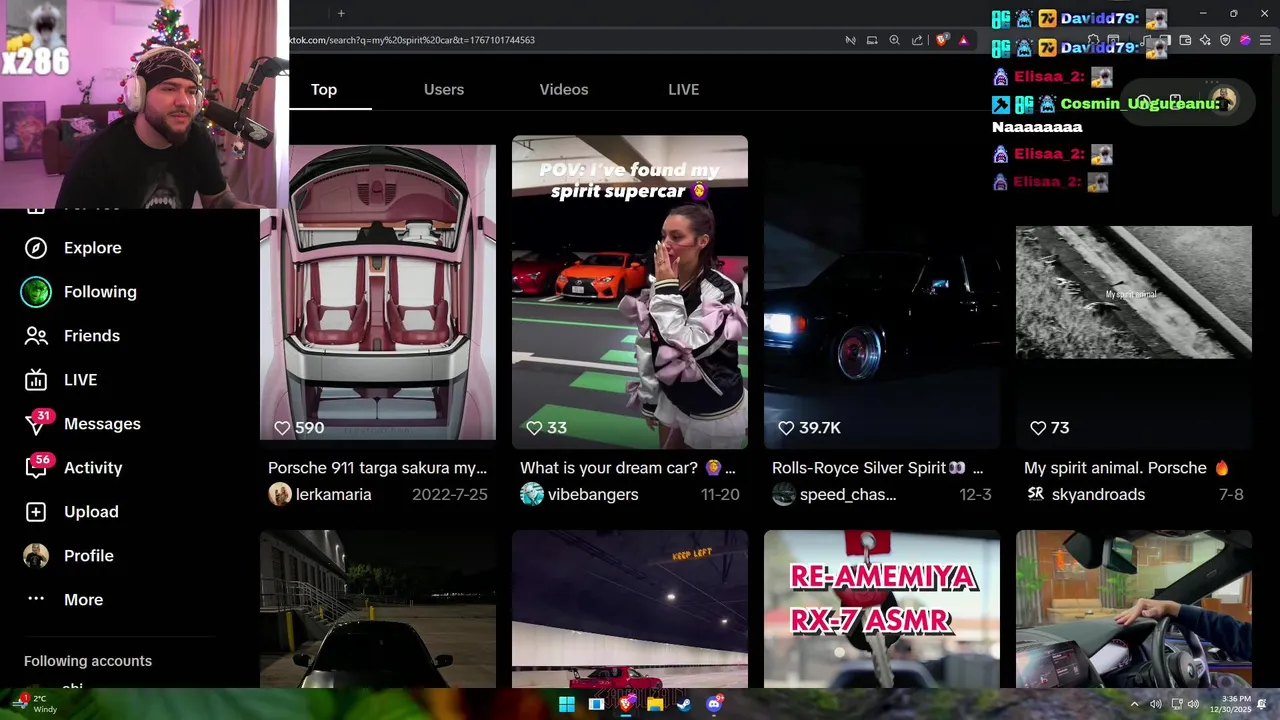Image resolution: width=1280 pixels, height=720 pixels.
Task: Open a new browser tab with plus
Action: coord(341,13)
